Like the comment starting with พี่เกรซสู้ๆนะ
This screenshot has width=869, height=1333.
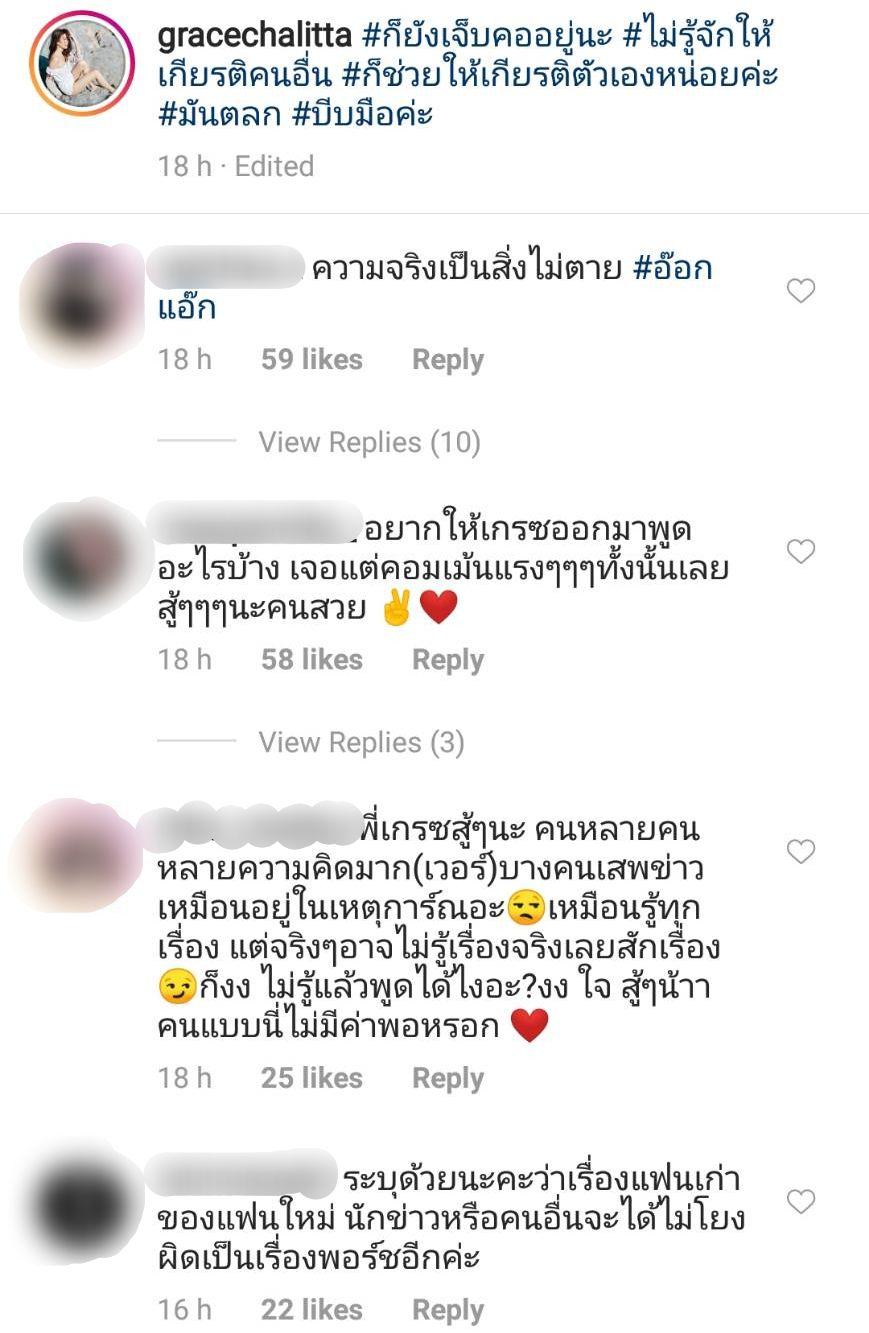(801, 851)
